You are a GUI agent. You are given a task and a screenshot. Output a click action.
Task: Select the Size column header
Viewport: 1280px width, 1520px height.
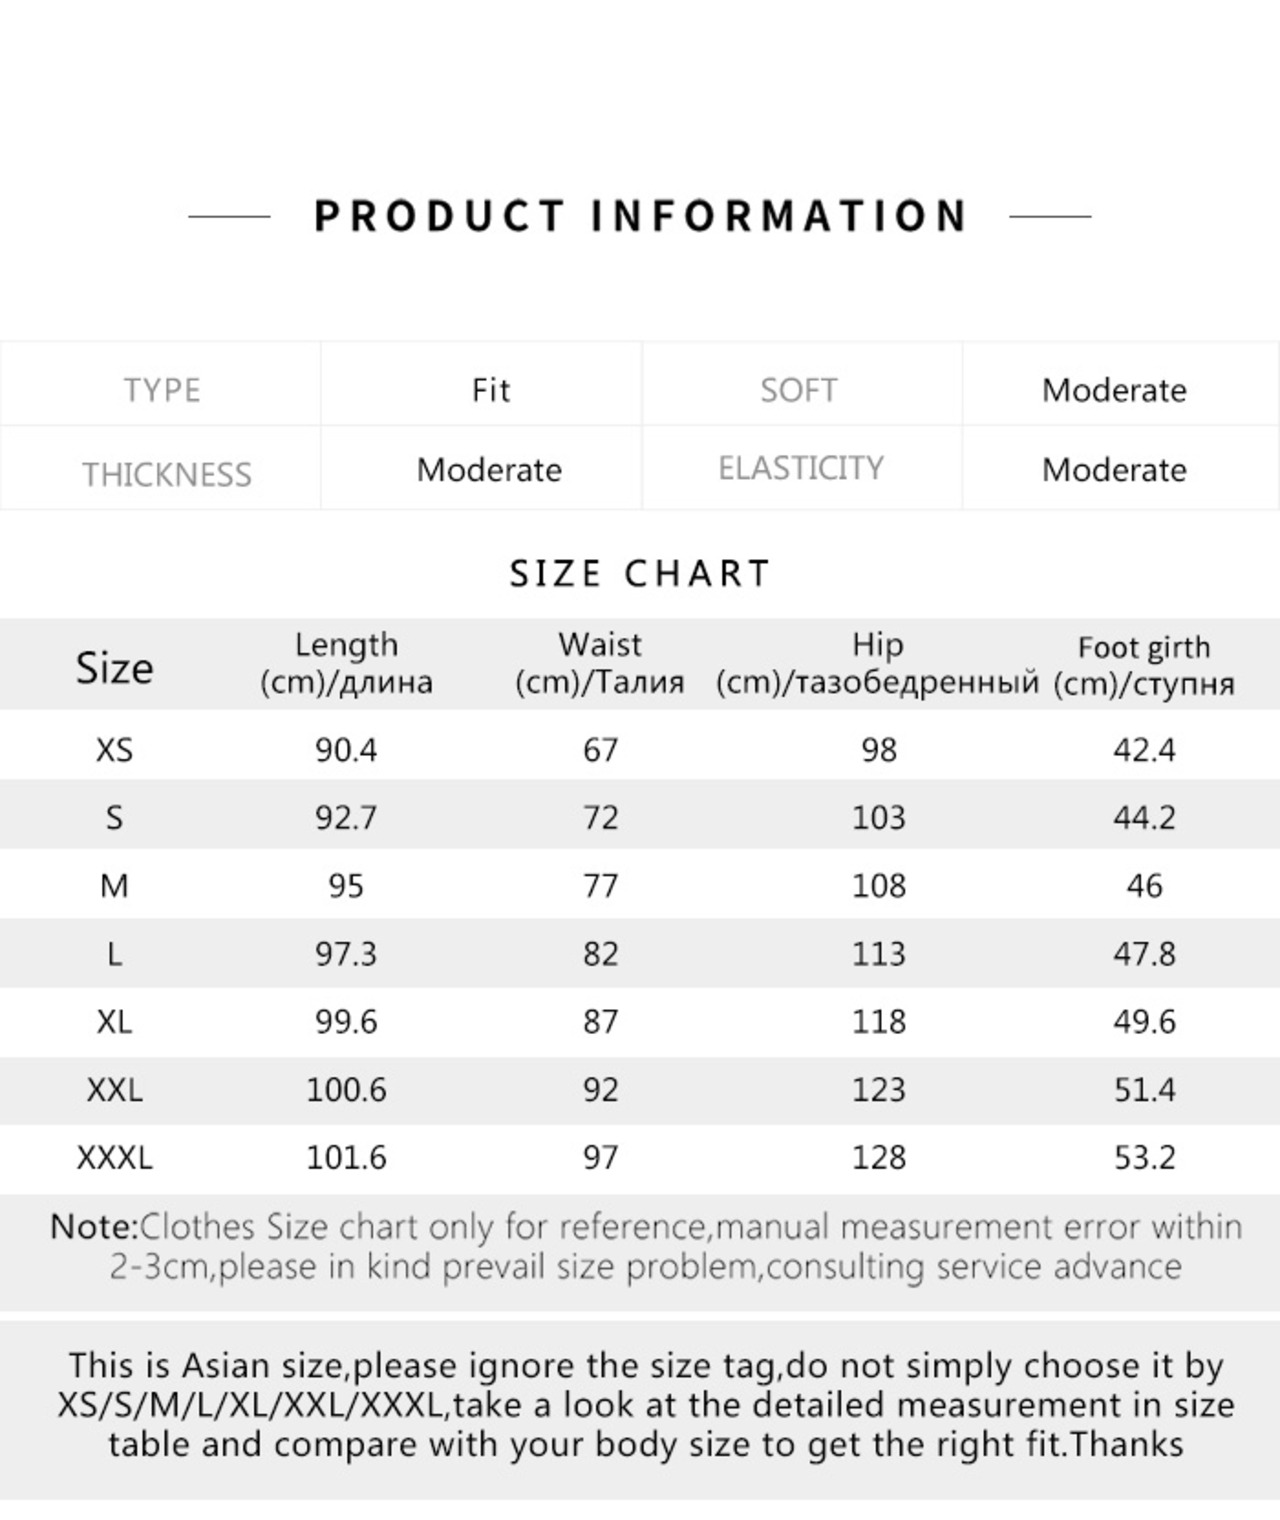[x=114, y=667]
